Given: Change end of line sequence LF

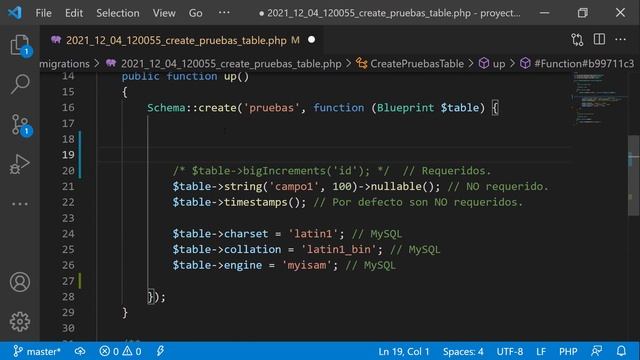Looking at the screenshot, I should [541, 351].
